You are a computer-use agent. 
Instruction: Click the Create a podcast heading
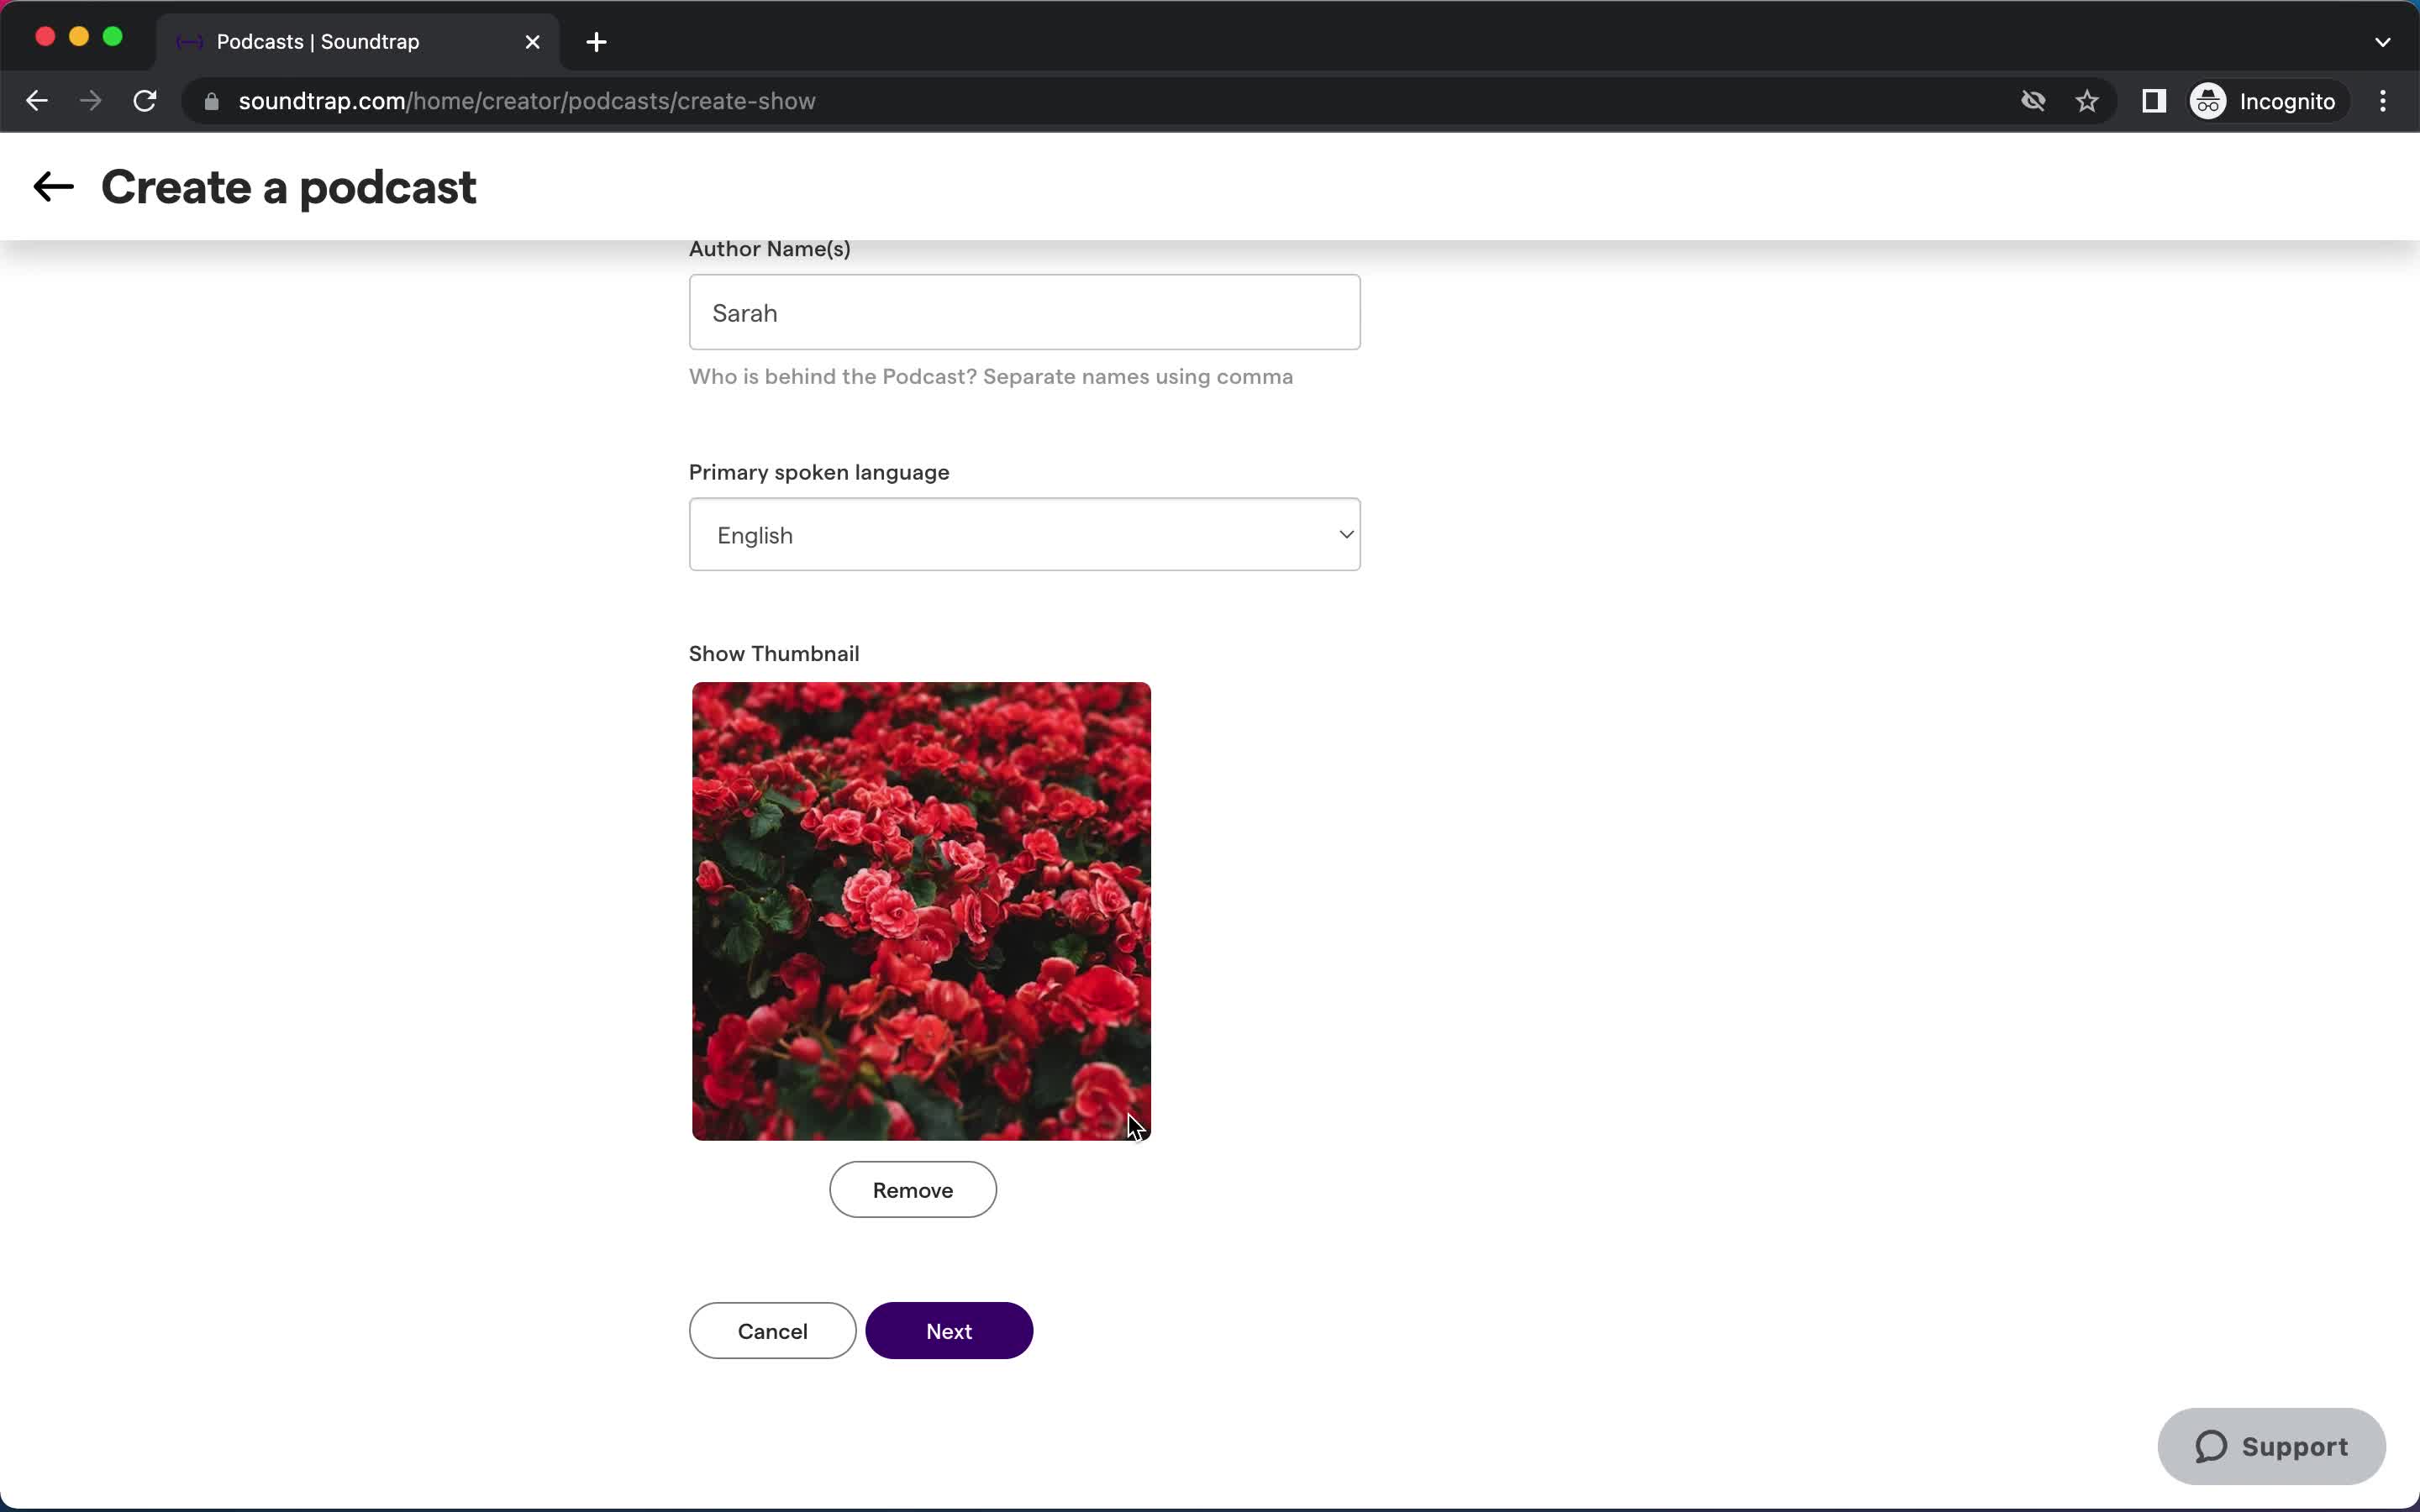pyautogui.click(x=287, y=186)
